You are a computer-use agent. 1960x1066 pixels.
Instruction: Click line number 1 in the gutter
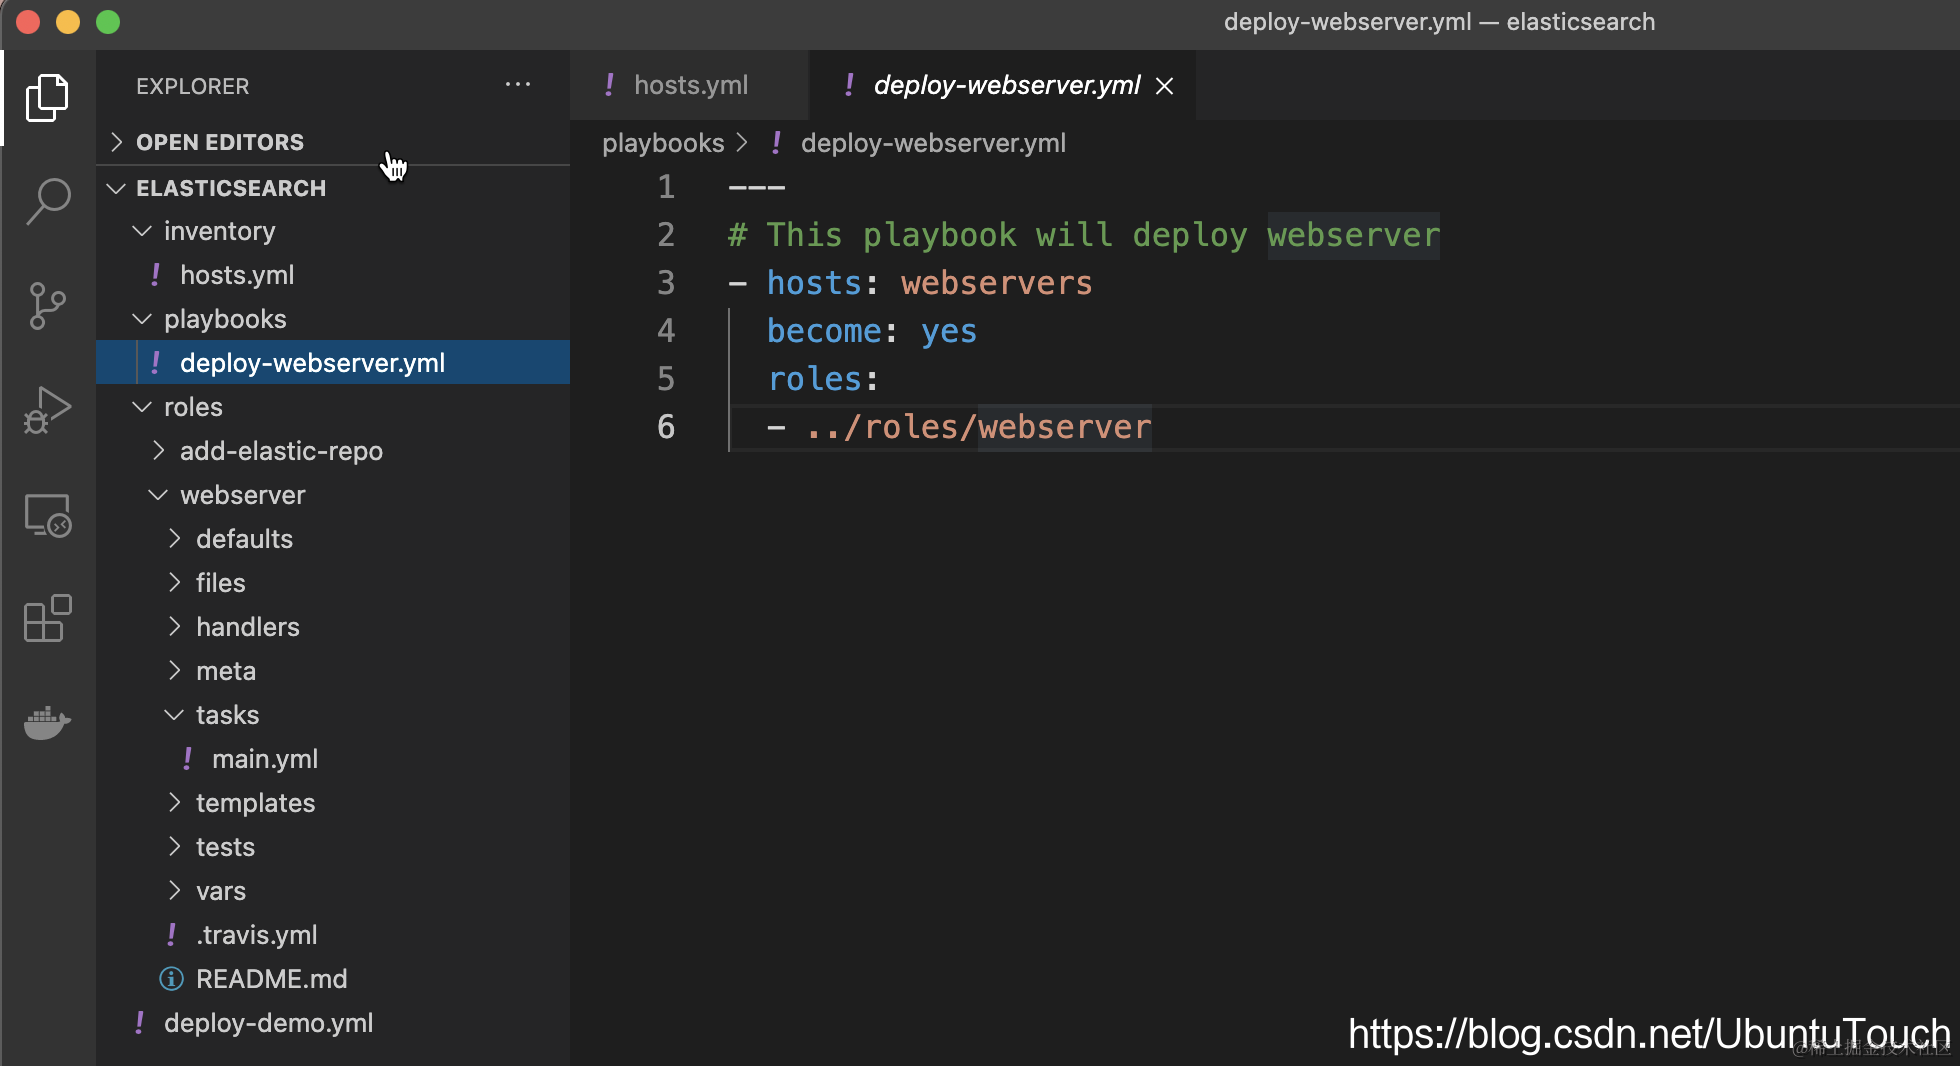tap(666, 187)
